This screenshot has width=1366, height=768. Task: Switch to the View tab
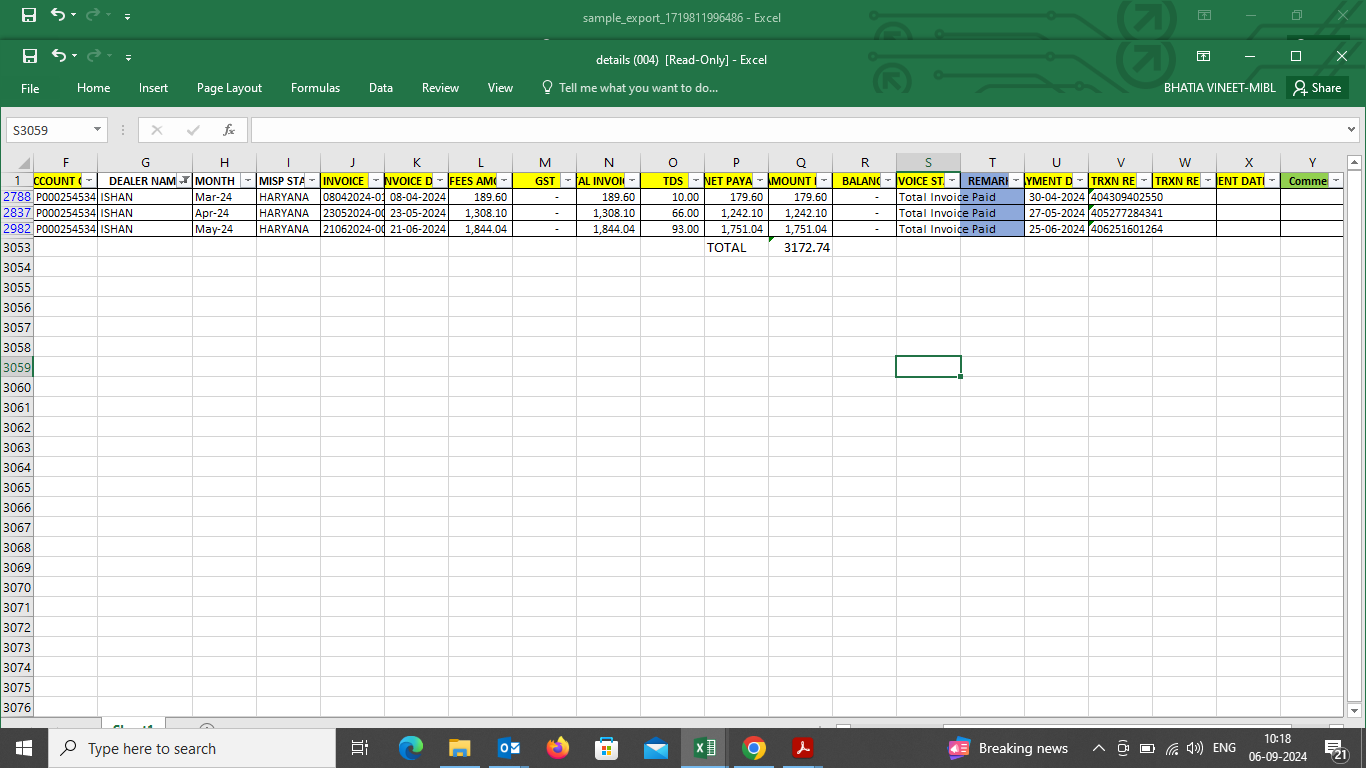click(x=500, y=88)
